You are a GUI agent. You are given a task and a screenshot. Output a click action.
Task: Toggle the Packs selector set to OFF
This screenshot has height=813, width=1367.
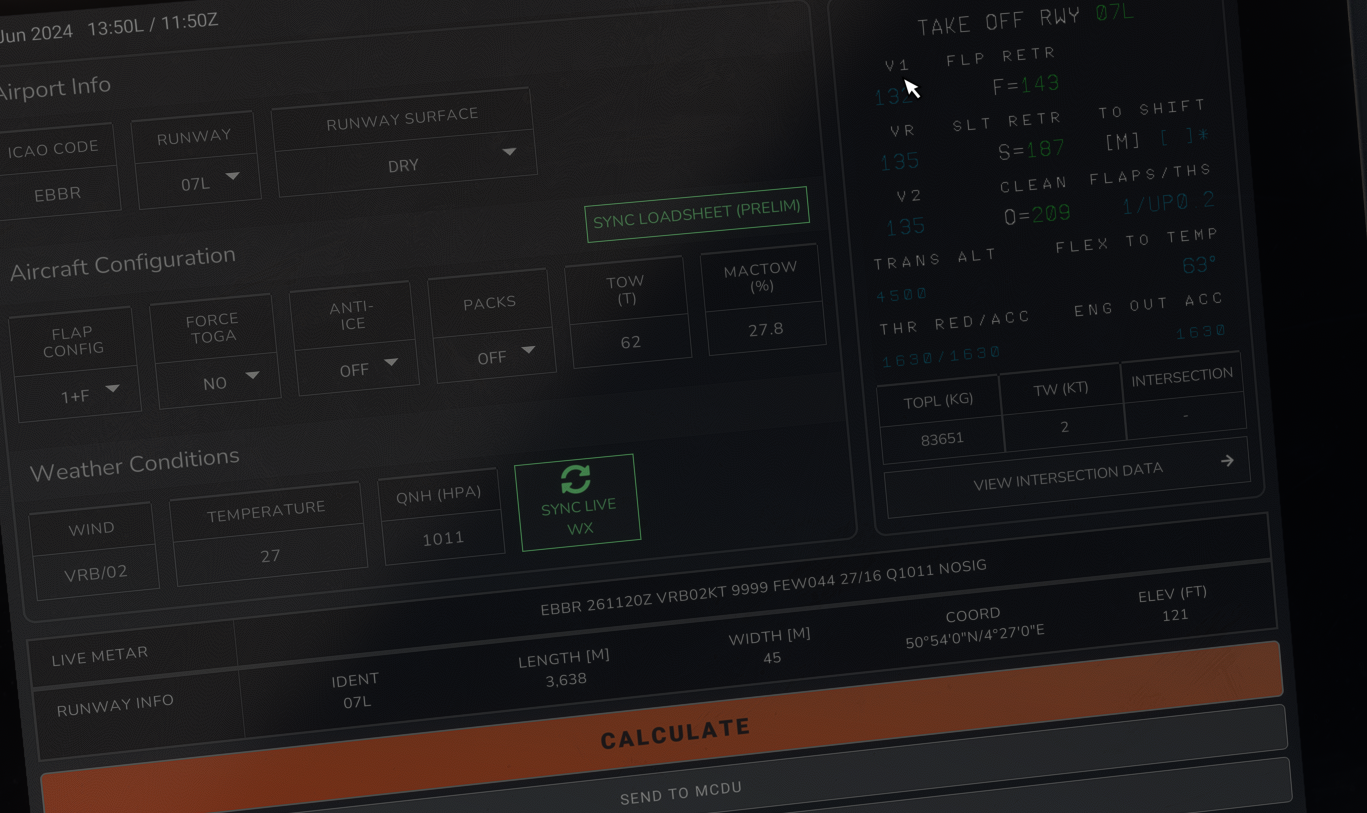pos(492,355)
